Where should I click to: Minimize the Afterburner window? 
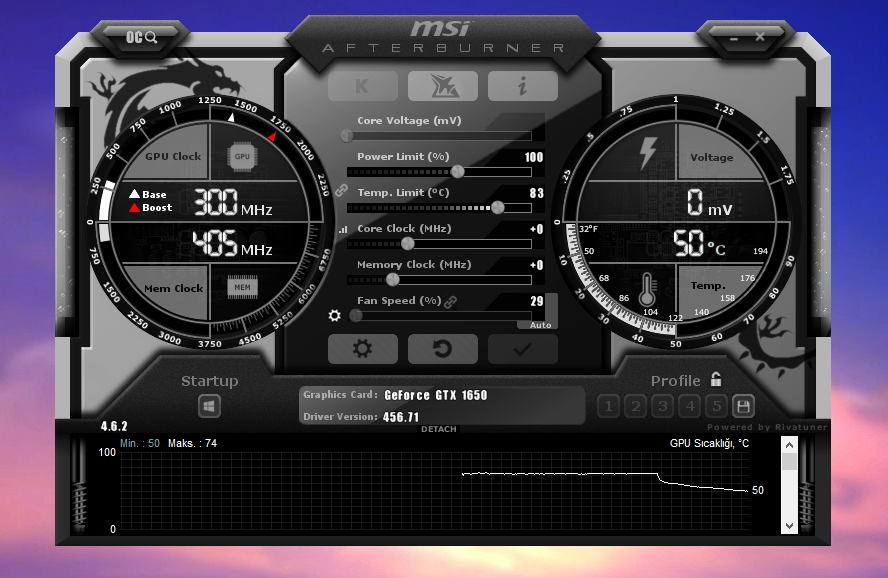[734, 38]
